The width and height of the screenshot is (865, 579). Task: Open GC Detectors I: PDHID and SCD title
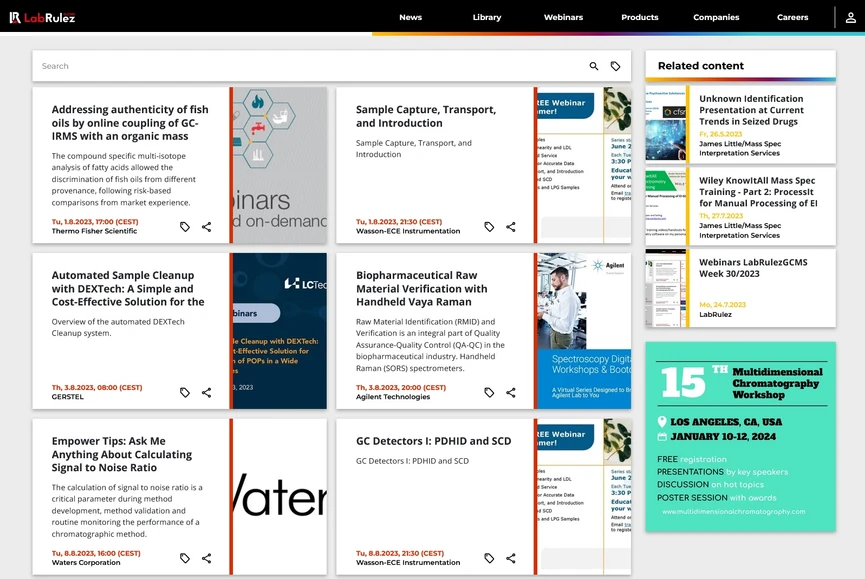(434, 441)
